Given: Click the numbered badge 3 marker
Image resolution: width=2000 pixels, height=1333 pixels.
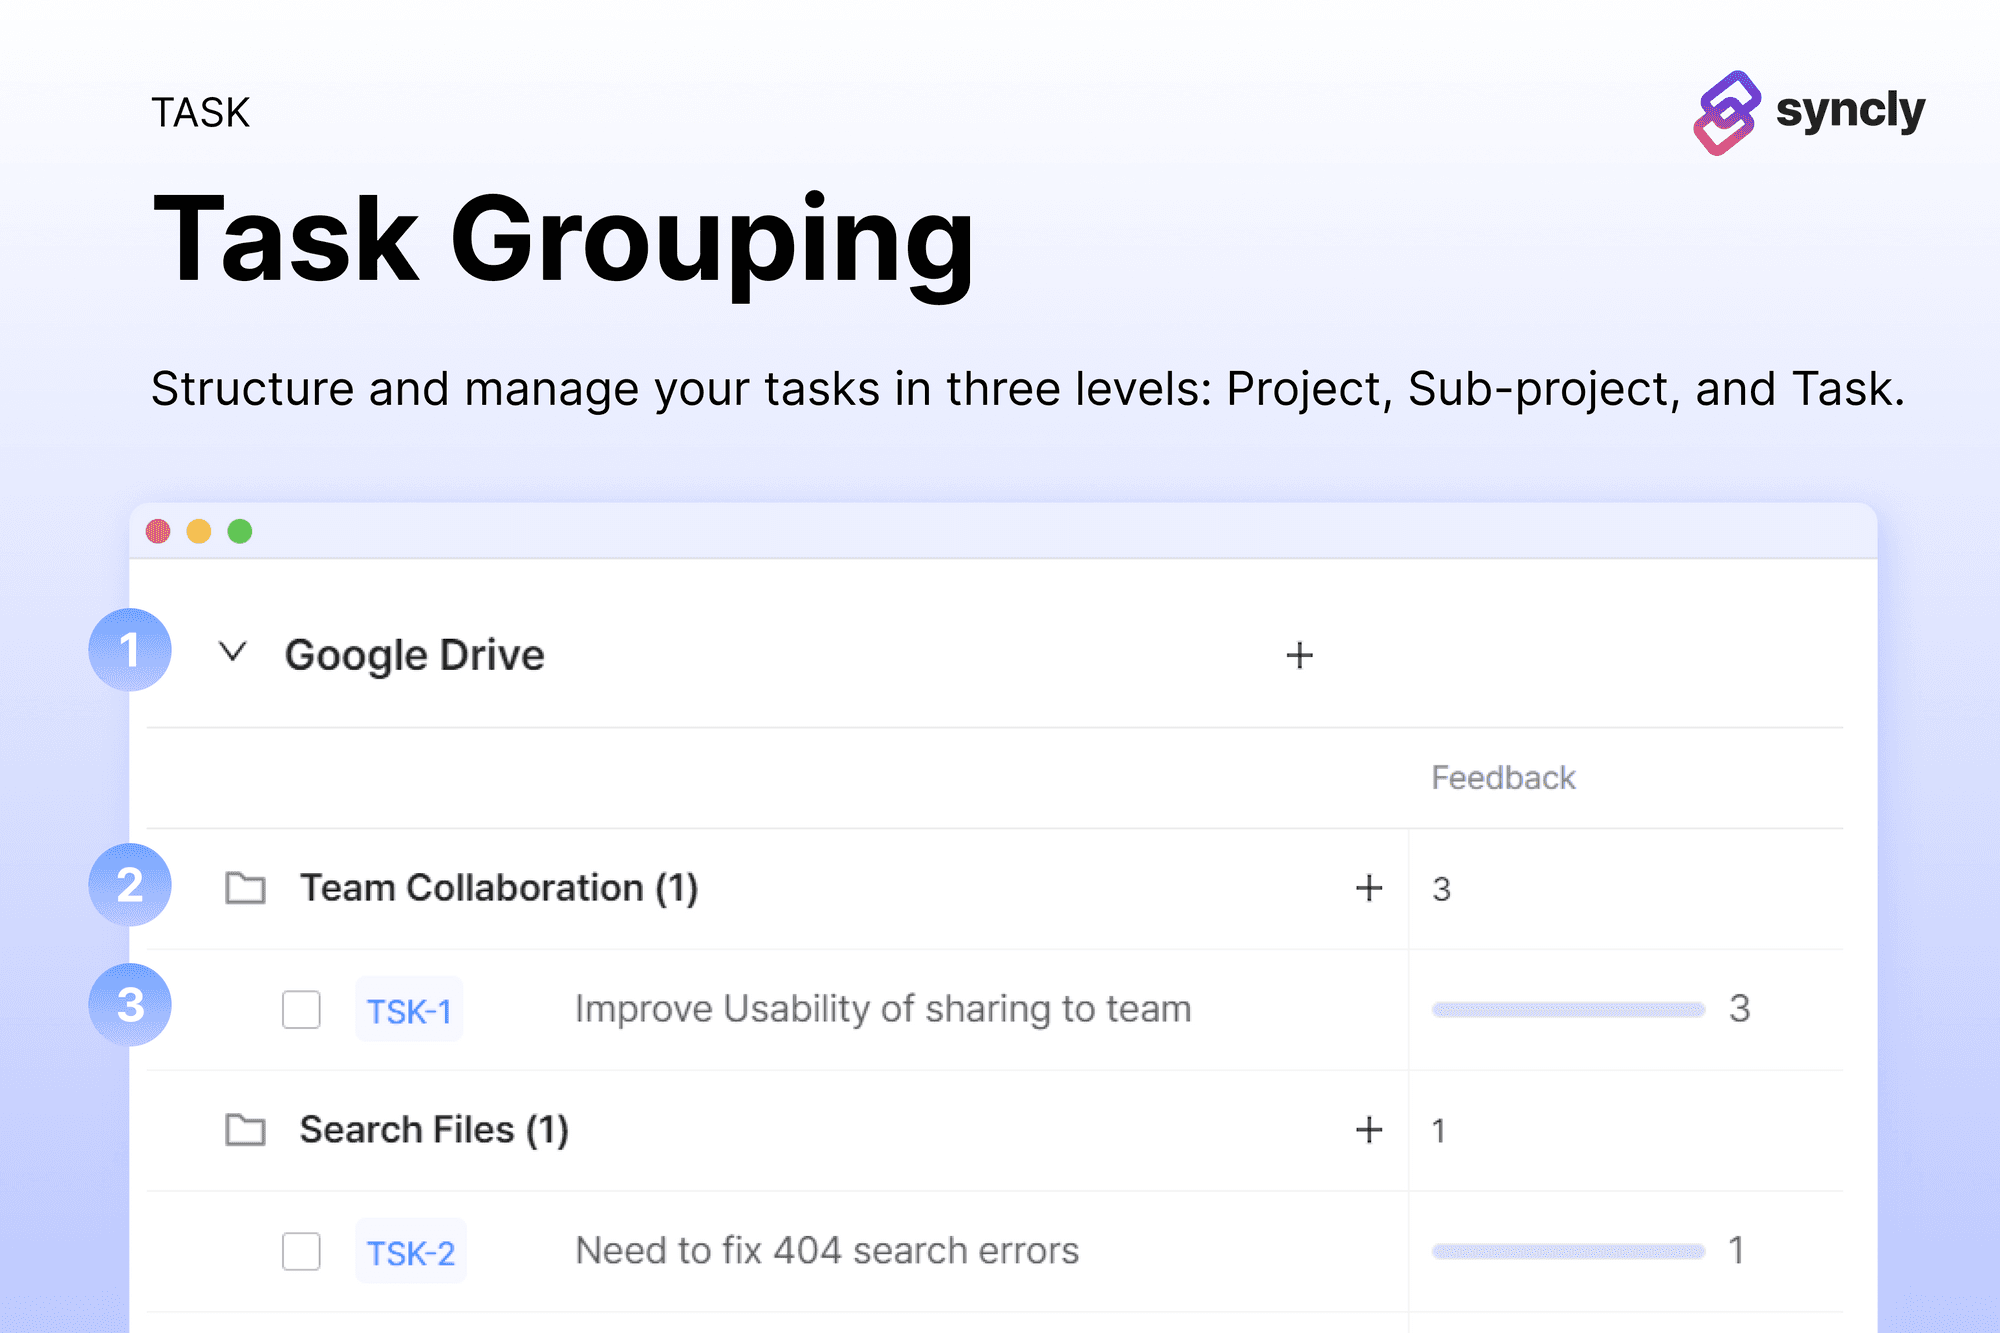Looking at the screenshot, I should pyautogui.click(x=130, y=1005).
